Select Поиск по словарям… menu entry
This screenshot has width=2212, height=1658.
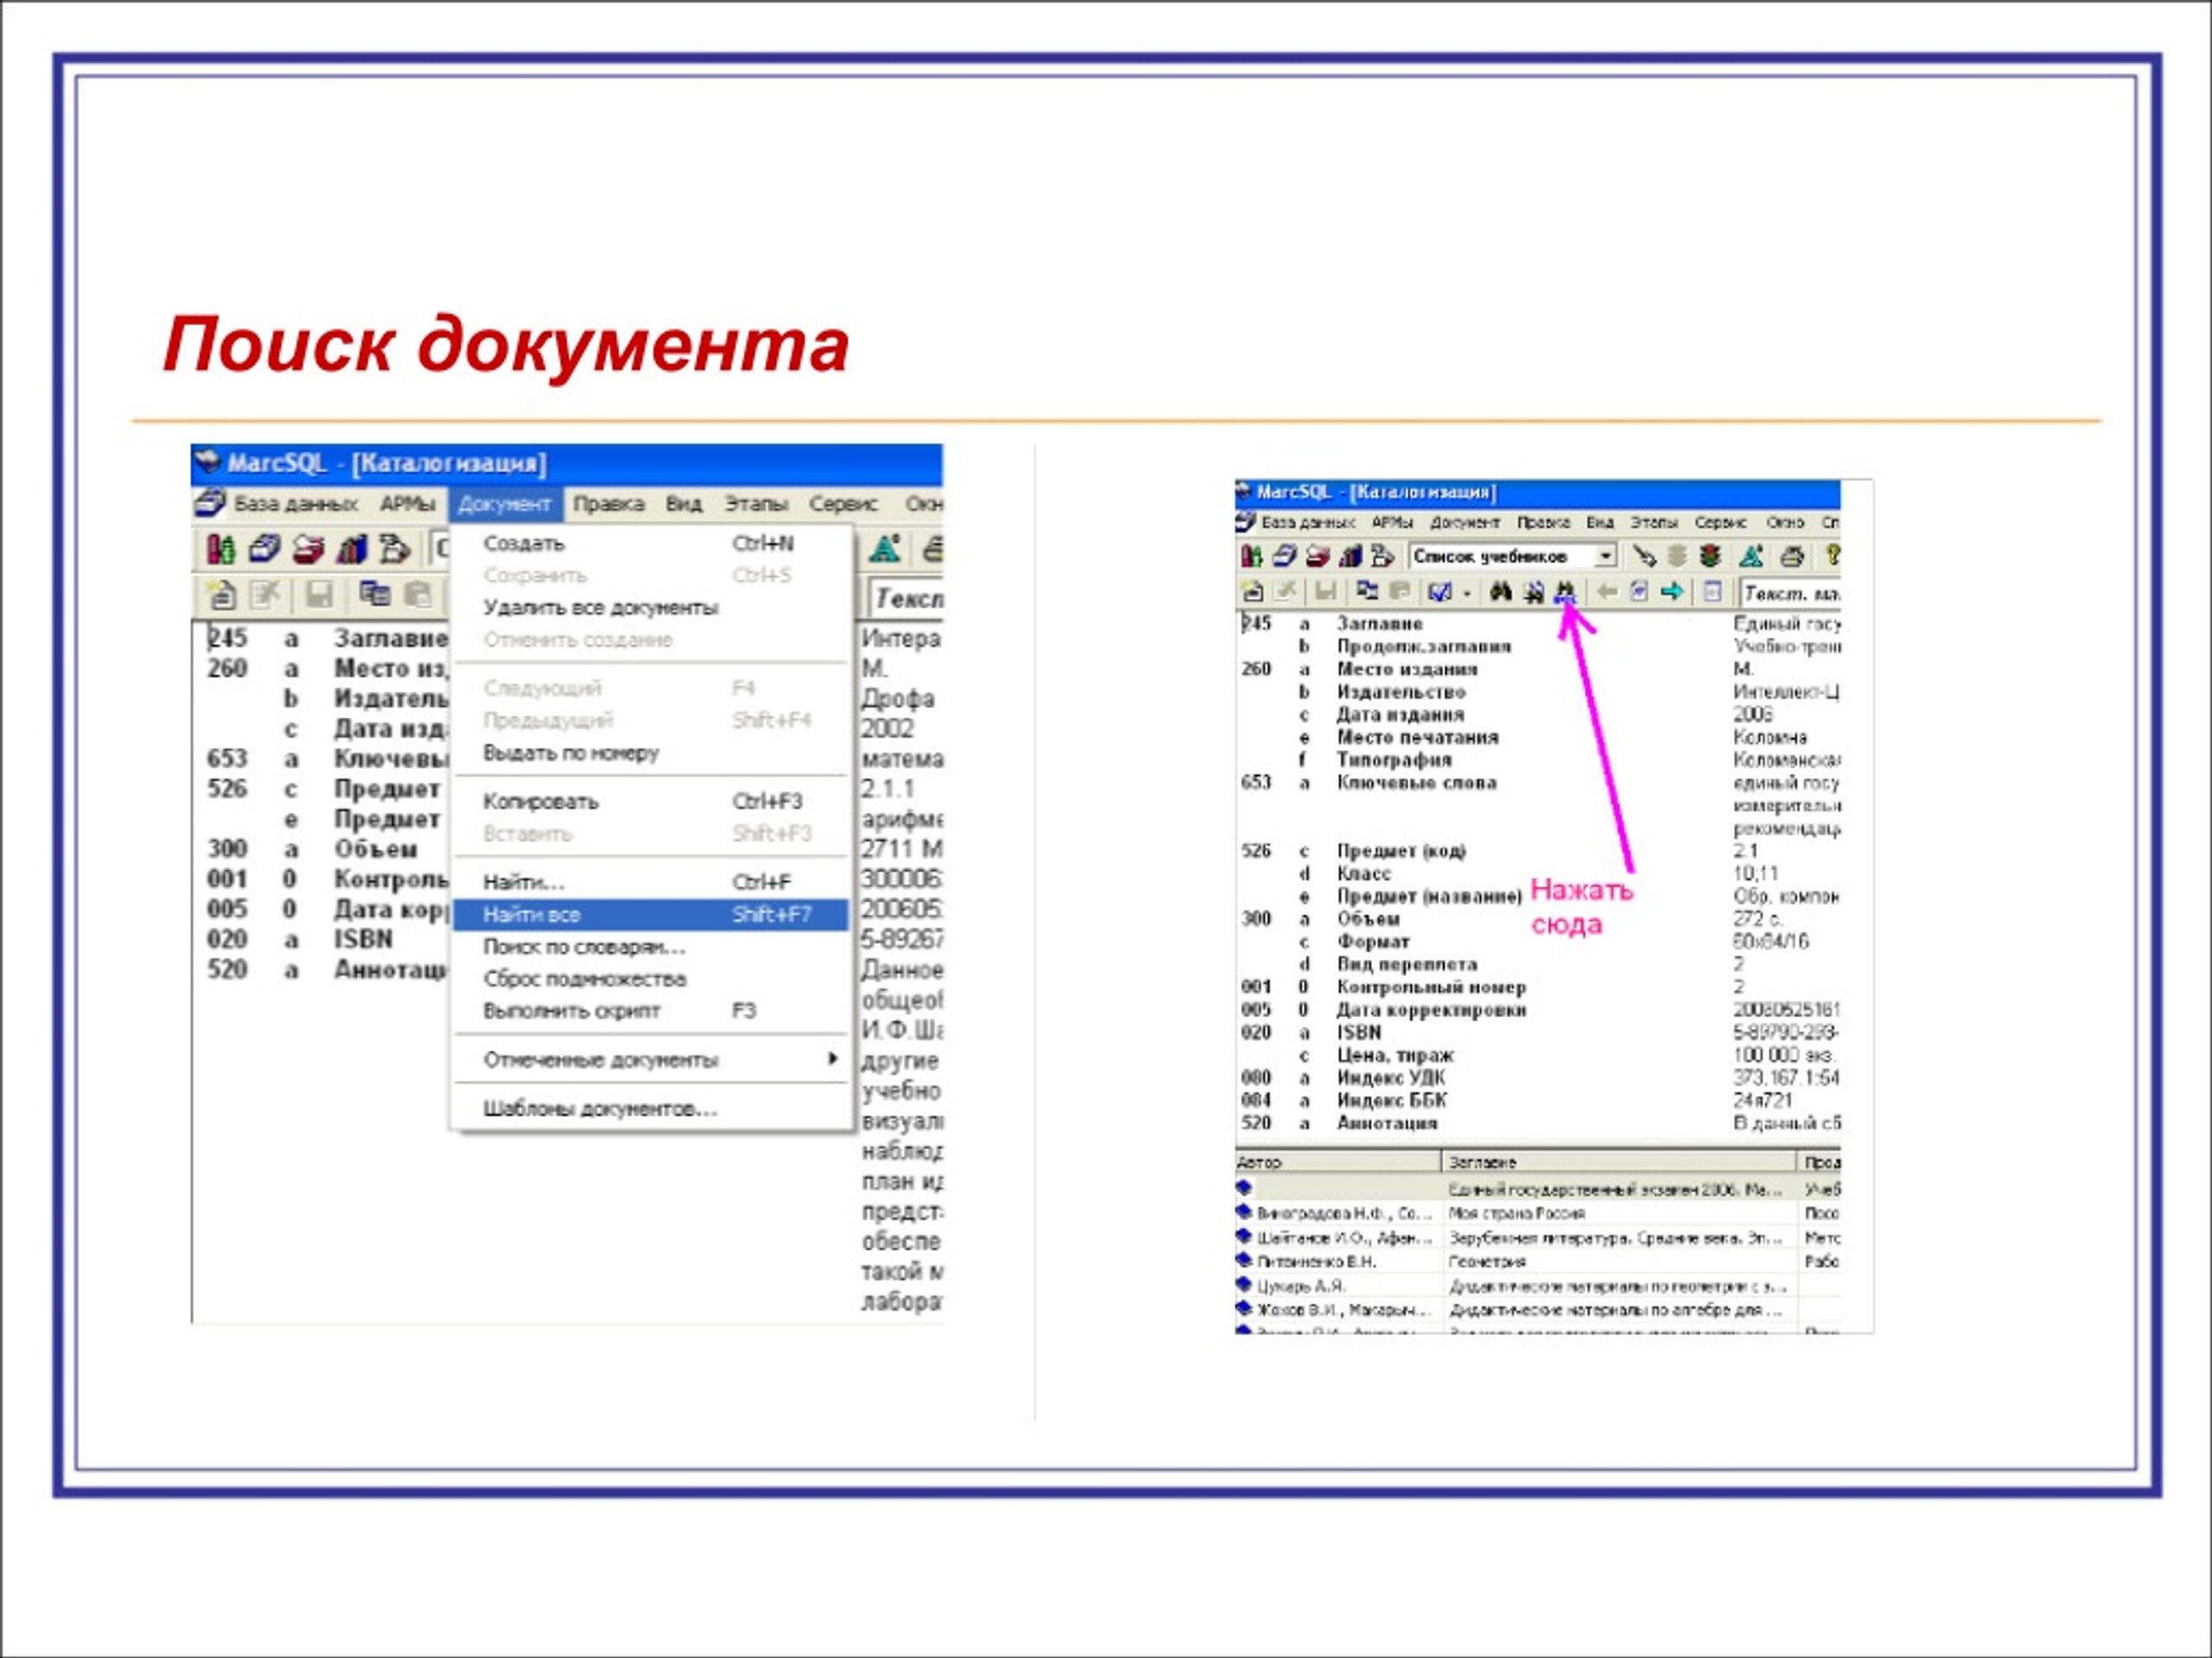point(651,946)
